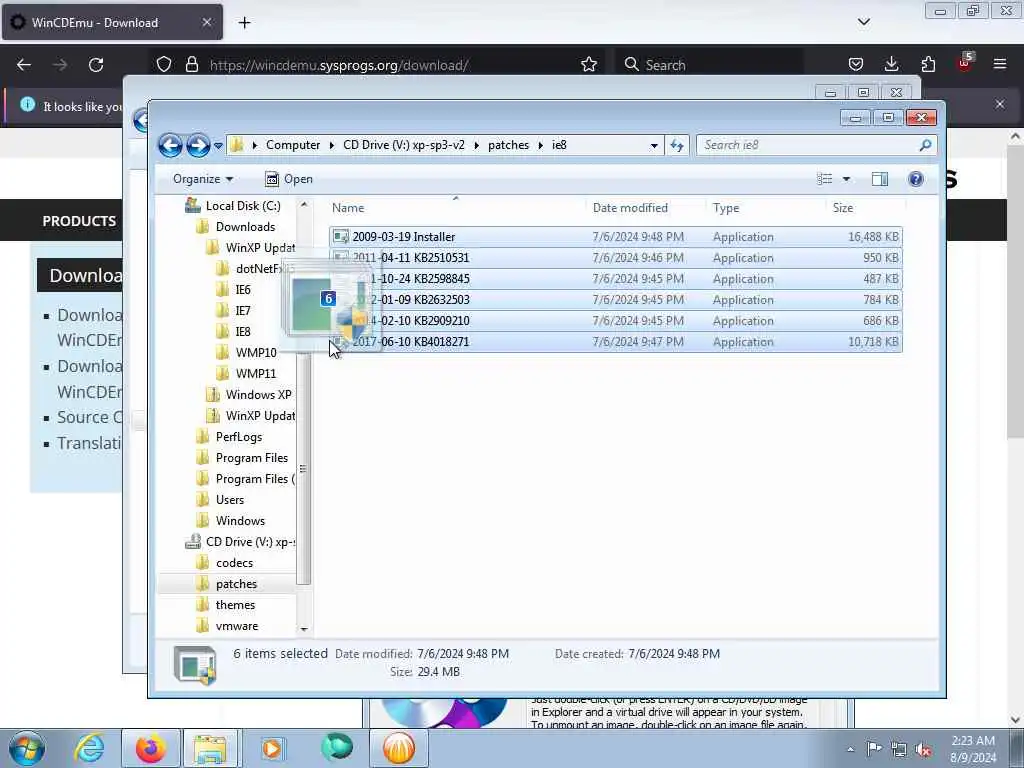Select CD Drive (V:) in navigation pane
The image size is (1024, 768).
click(x=250, y=541)
